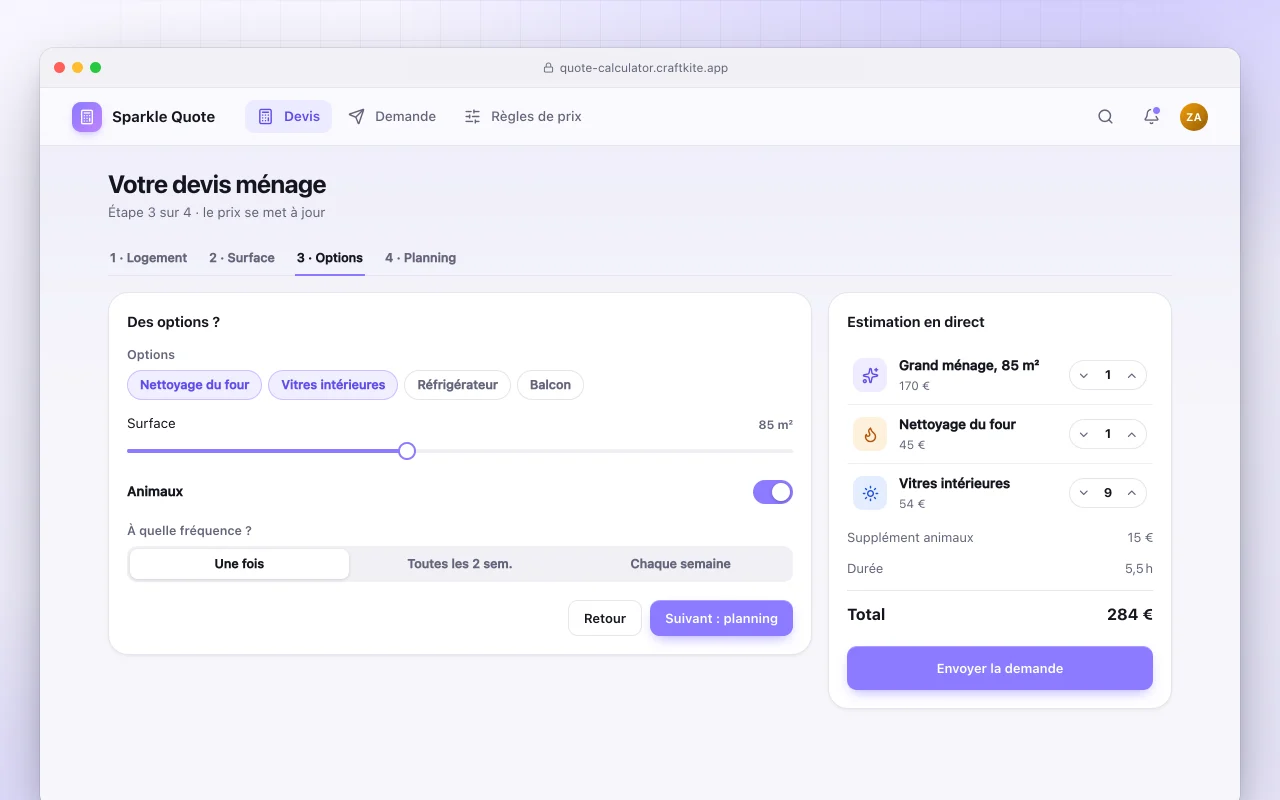Viewport: 1280px width, 800px height.
Task: Select the 3 · Options tab
Action: click(x=330, y=258)
